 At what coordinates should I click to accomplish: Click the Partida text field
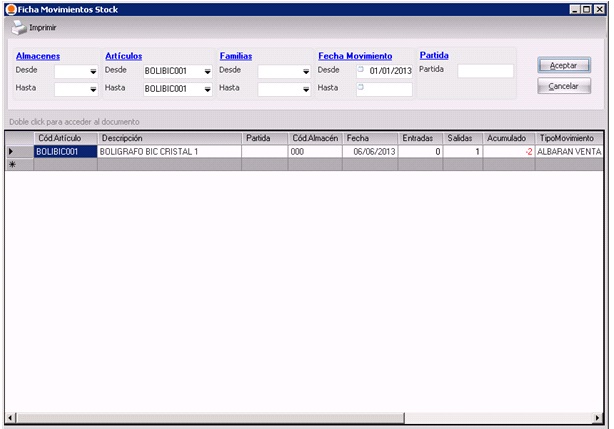coord(484,71)
